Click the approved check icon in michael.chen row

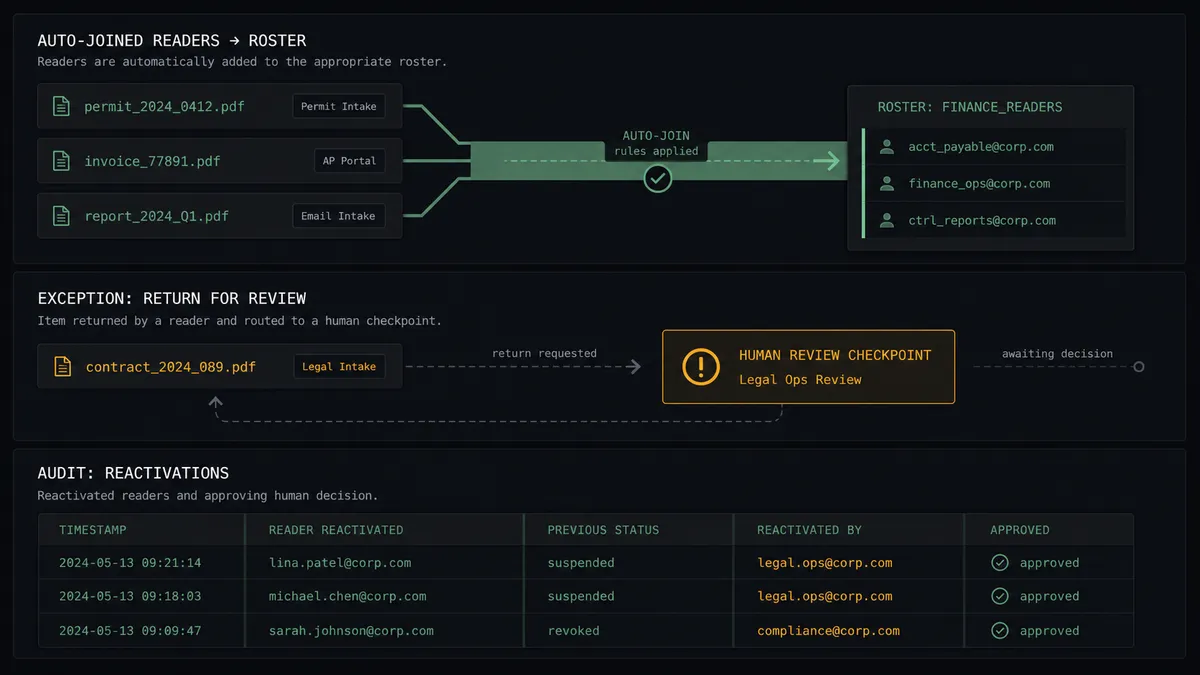(x=999, y=596)
